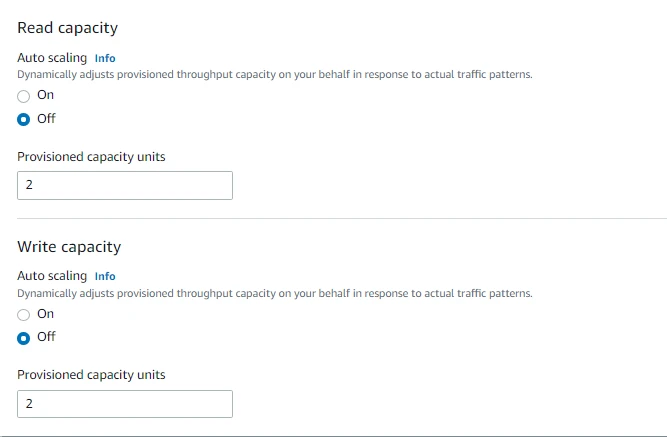Click the auto scaling description under Write capacity
667x437 pixels.
274,293
